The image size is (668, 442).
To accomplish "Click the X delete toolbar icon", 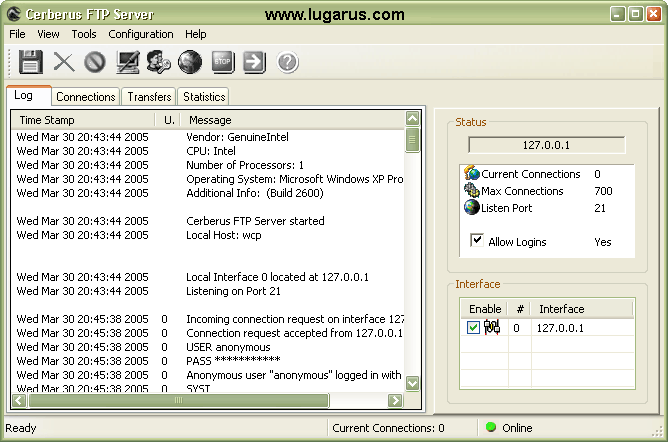I will coord(64,62).
